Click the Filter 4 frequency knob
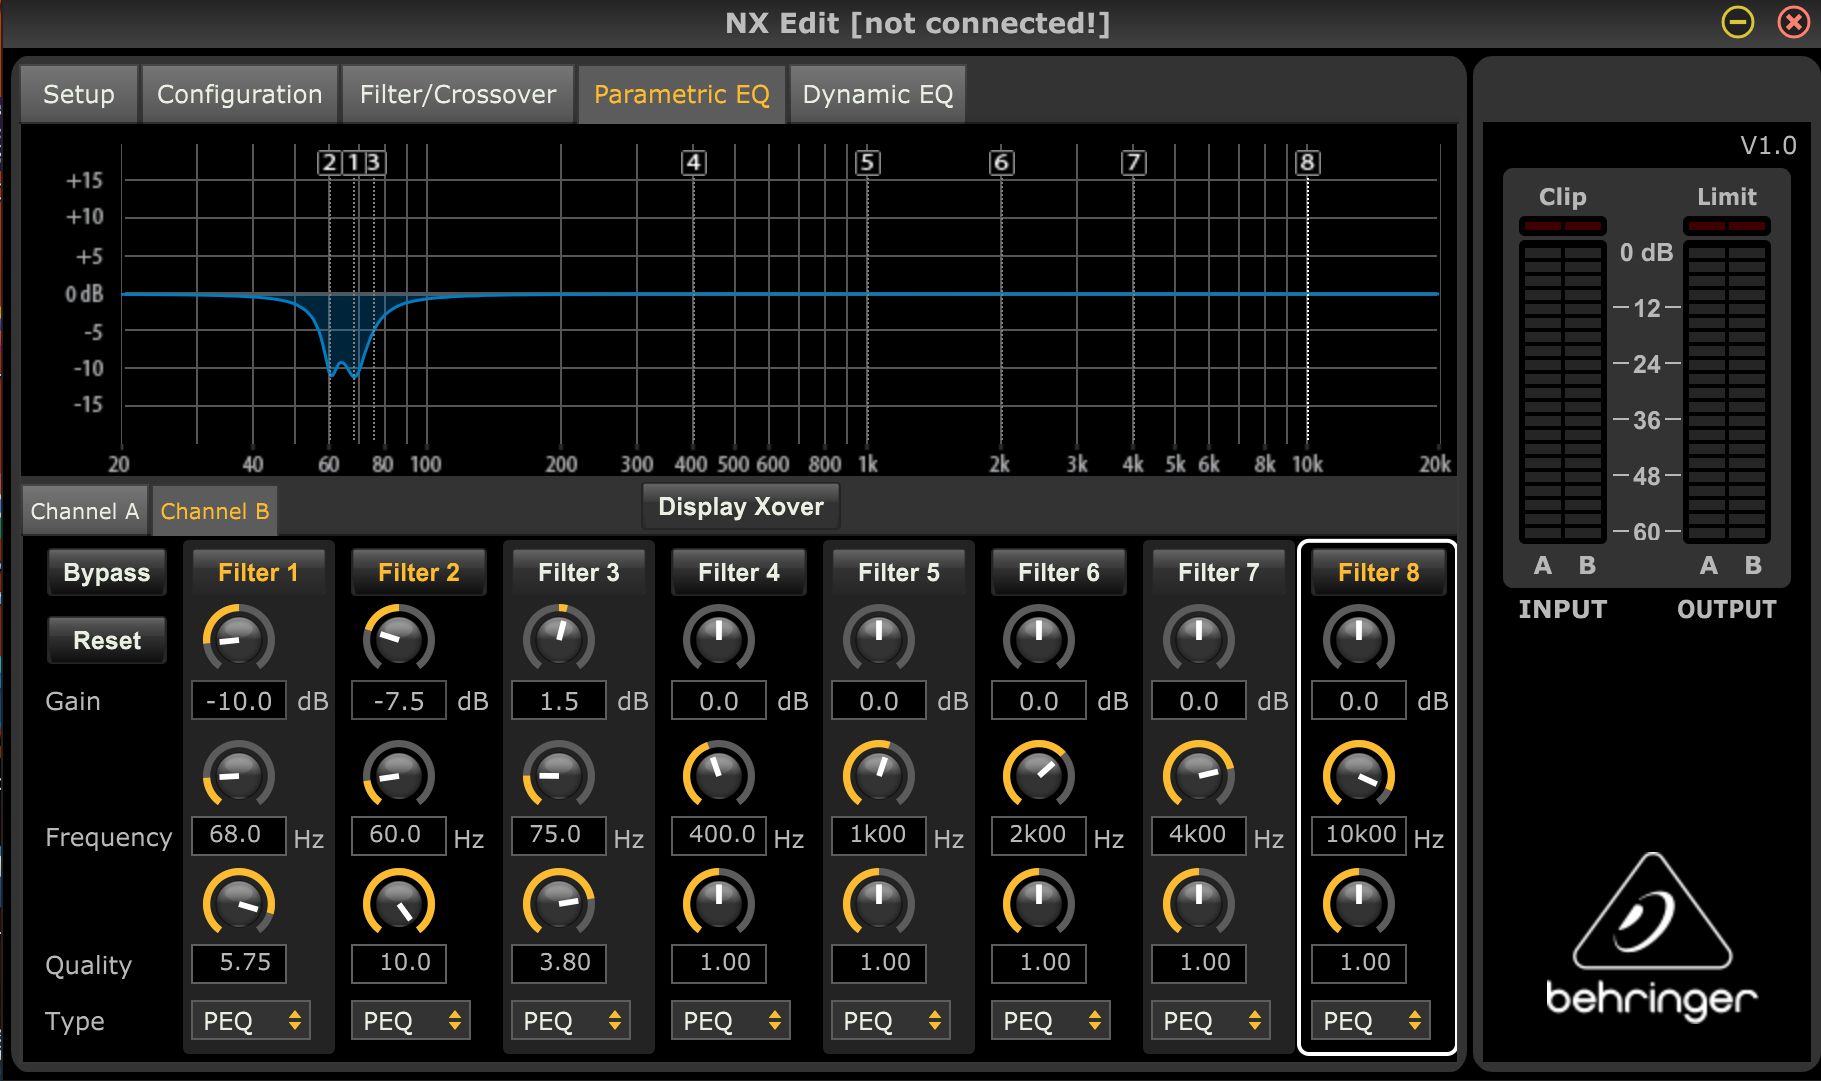This screenshot has height=1081, width=1821. click(719, 775)
